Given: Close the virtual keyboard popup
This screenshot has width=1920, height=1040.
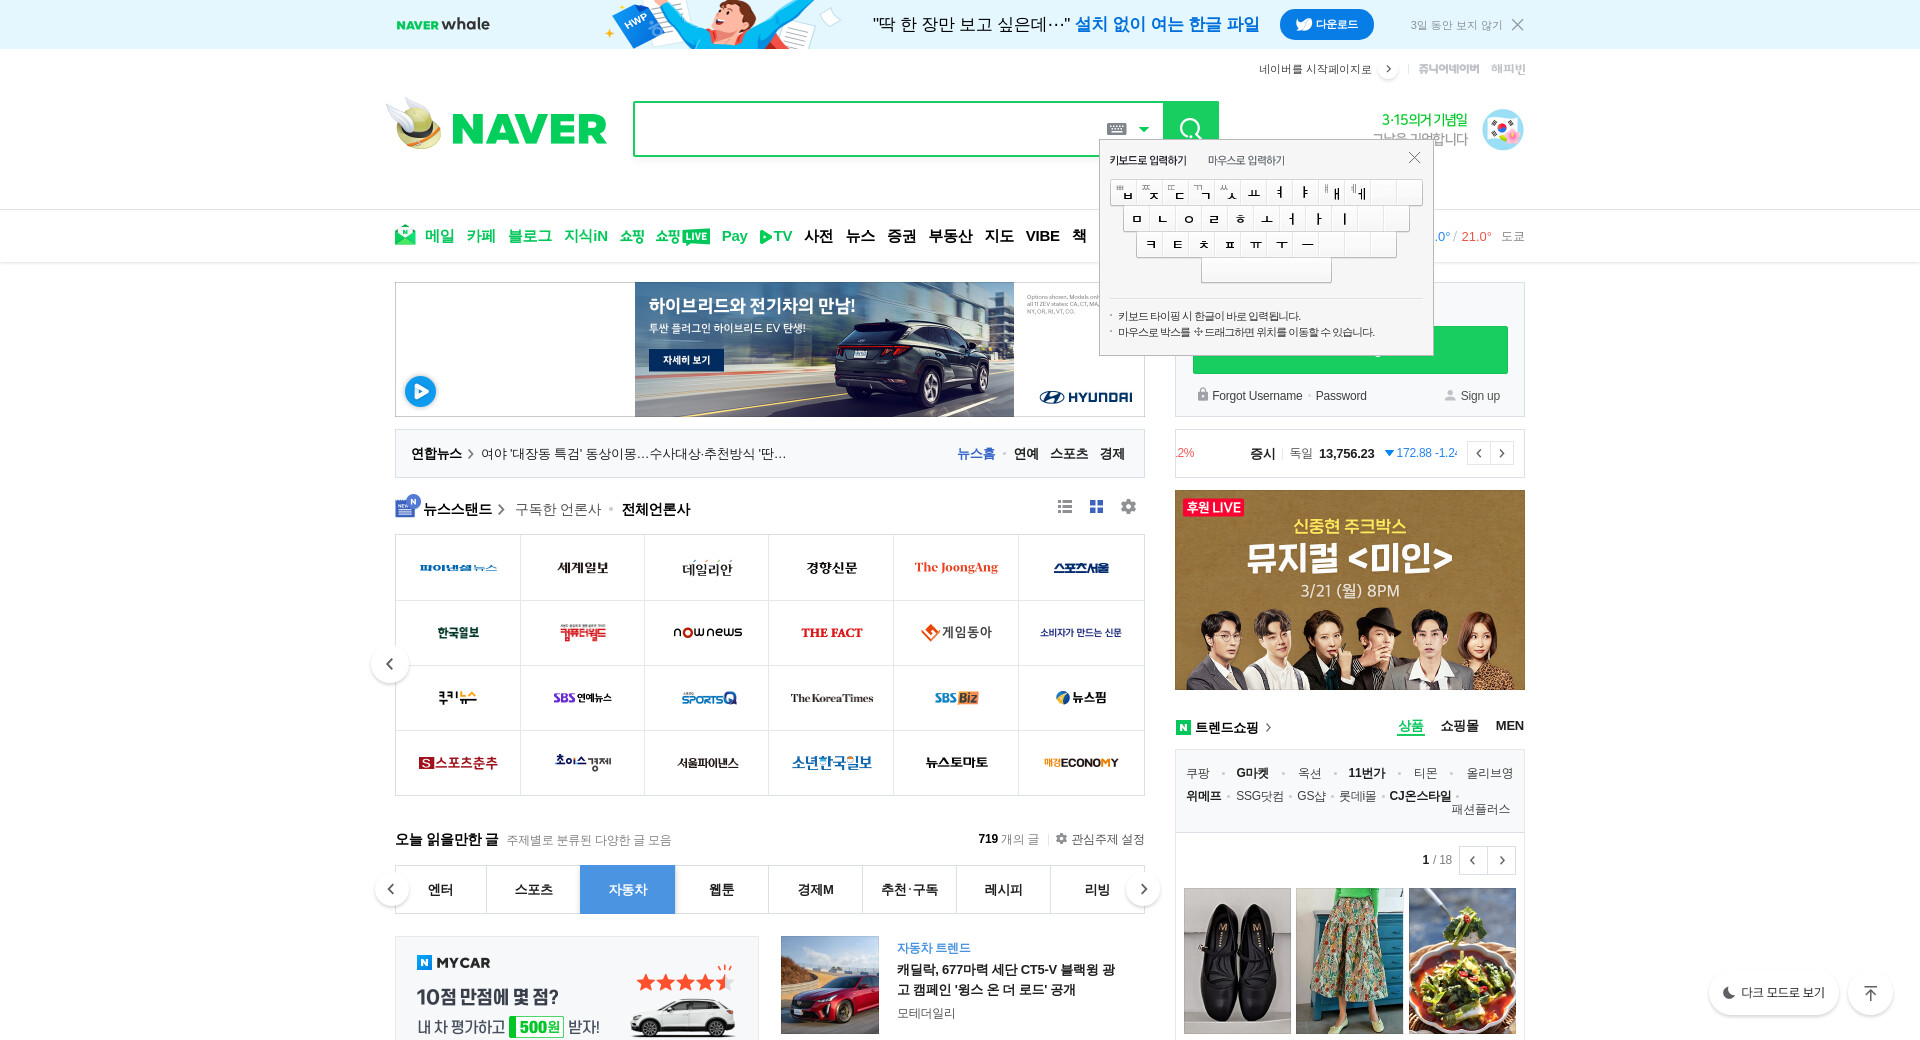Looking at the screenshot, I should point(1414,158).
